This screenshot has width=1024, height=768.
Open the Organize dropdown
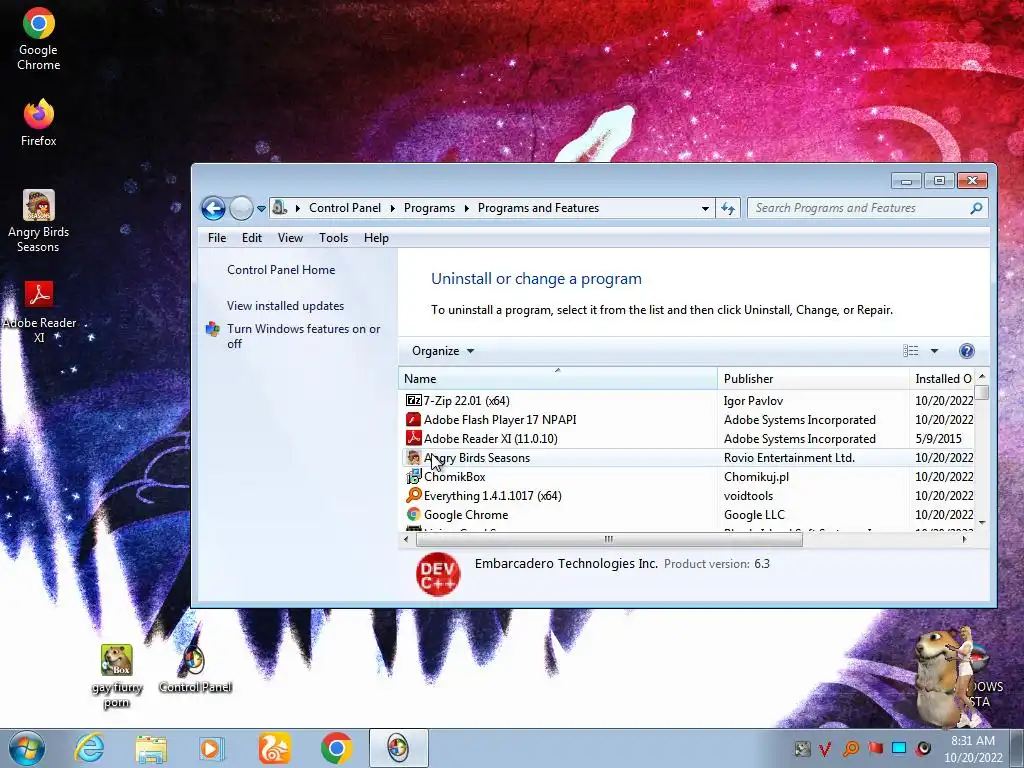tap(443, 351)
